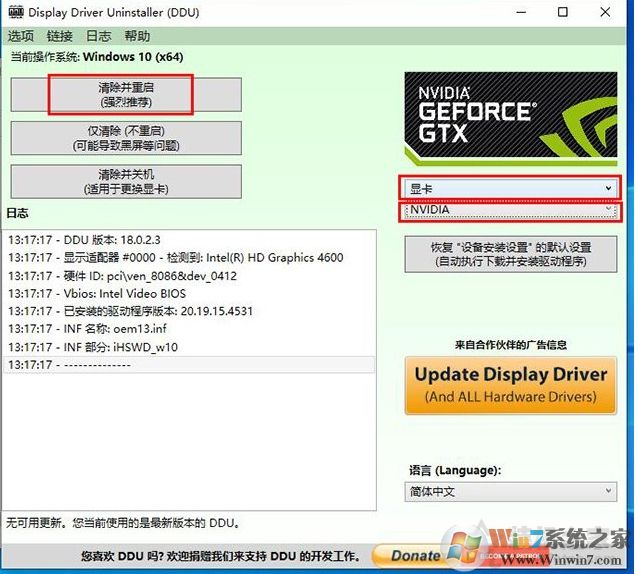Viewport: 638px width, 574px height.
Task: Click 清除并关机 button
Action: pyautogui.click(x=126, y=181)
